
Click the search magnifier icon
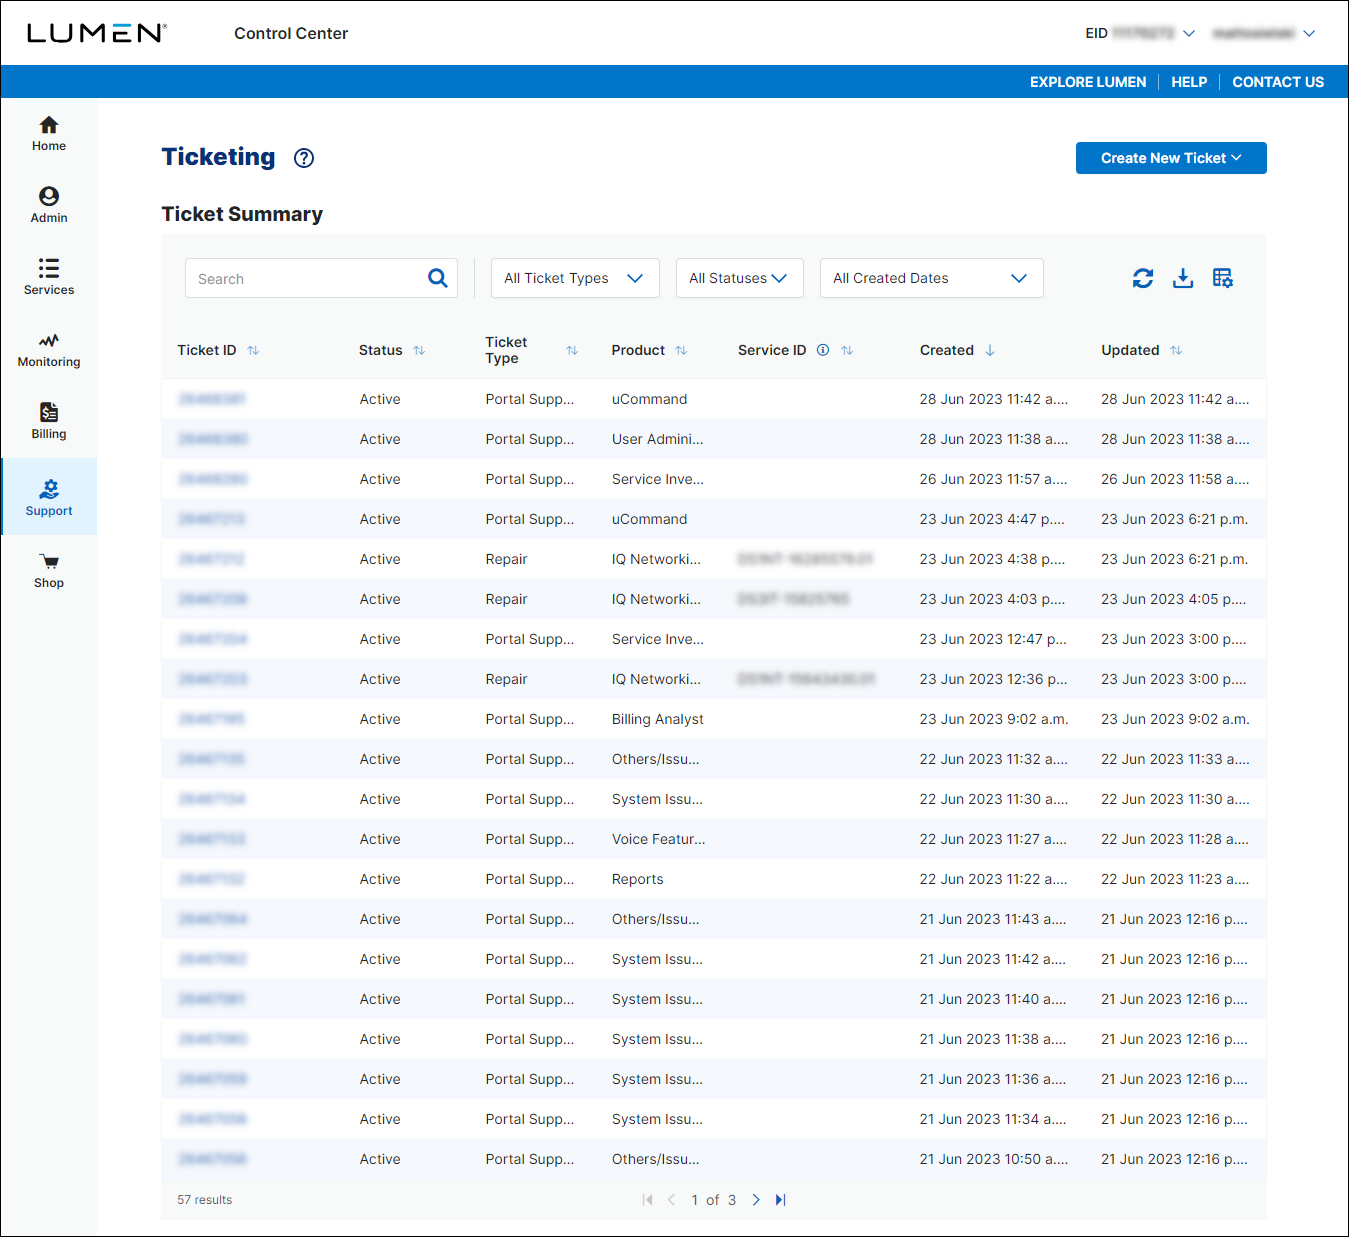tap(437, 278)
